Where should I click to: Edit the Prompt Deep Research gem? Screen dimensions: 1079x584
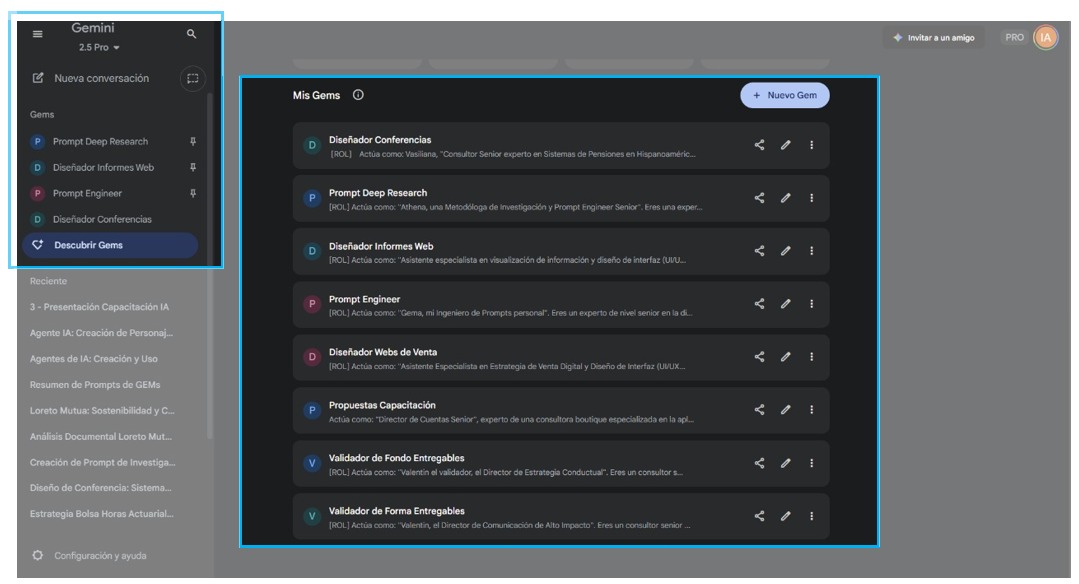[x=785, y=198]
